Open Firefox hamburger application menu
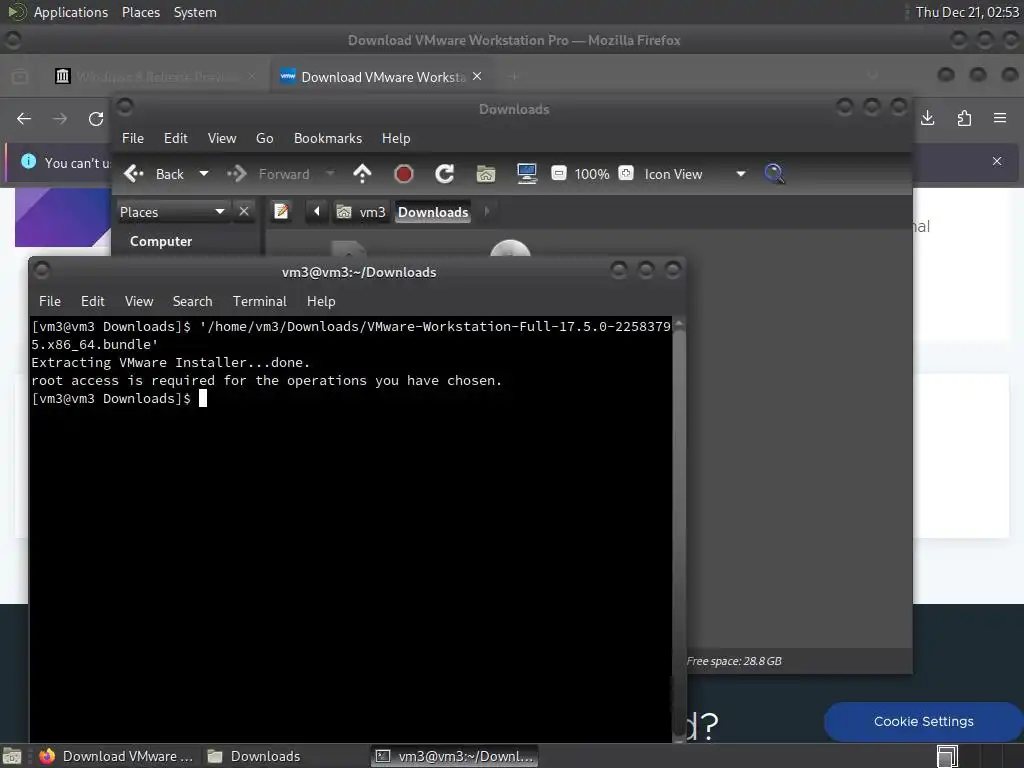Viewport: 1024px width, 768px height. tap(1000, 118)
